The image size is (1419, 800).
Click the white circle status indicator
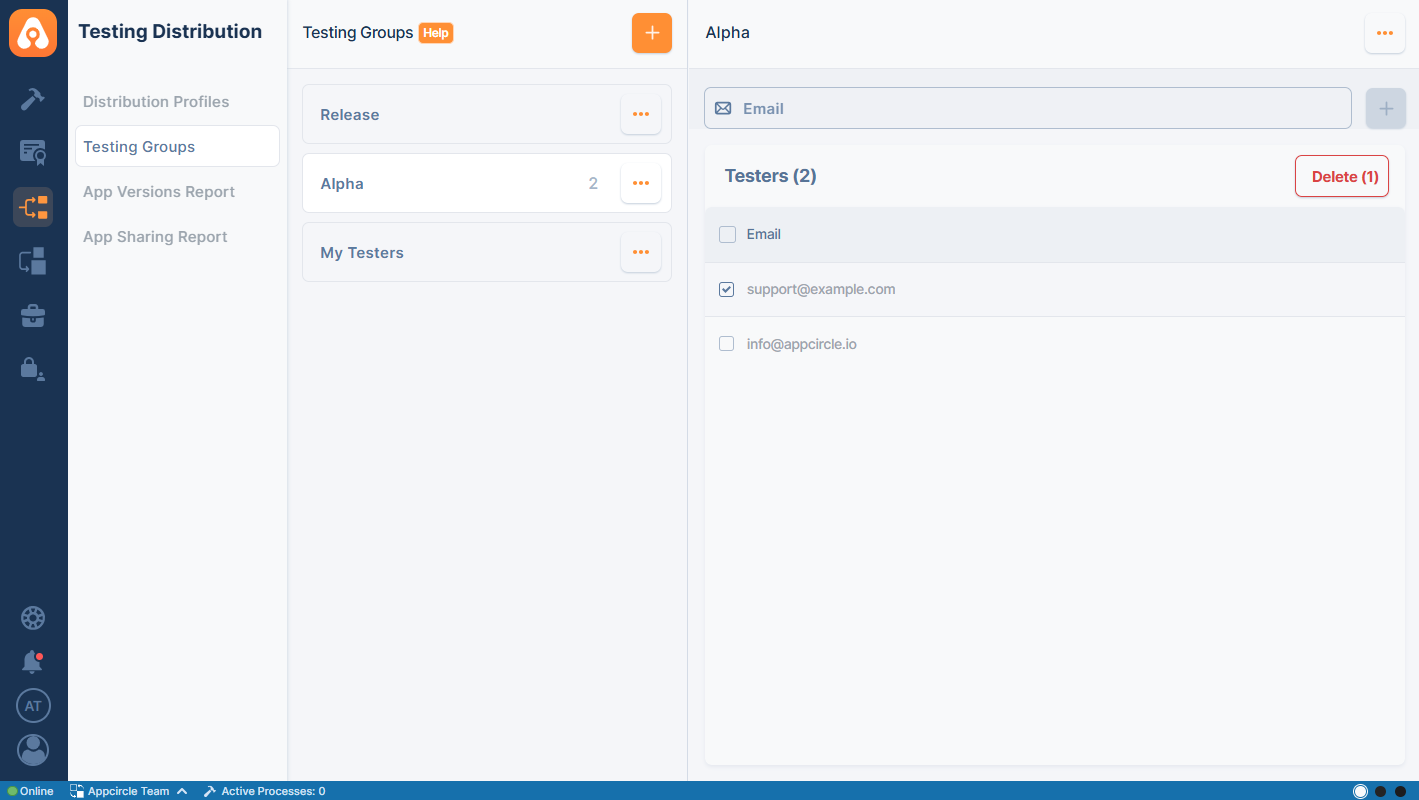click(1360, 791)
